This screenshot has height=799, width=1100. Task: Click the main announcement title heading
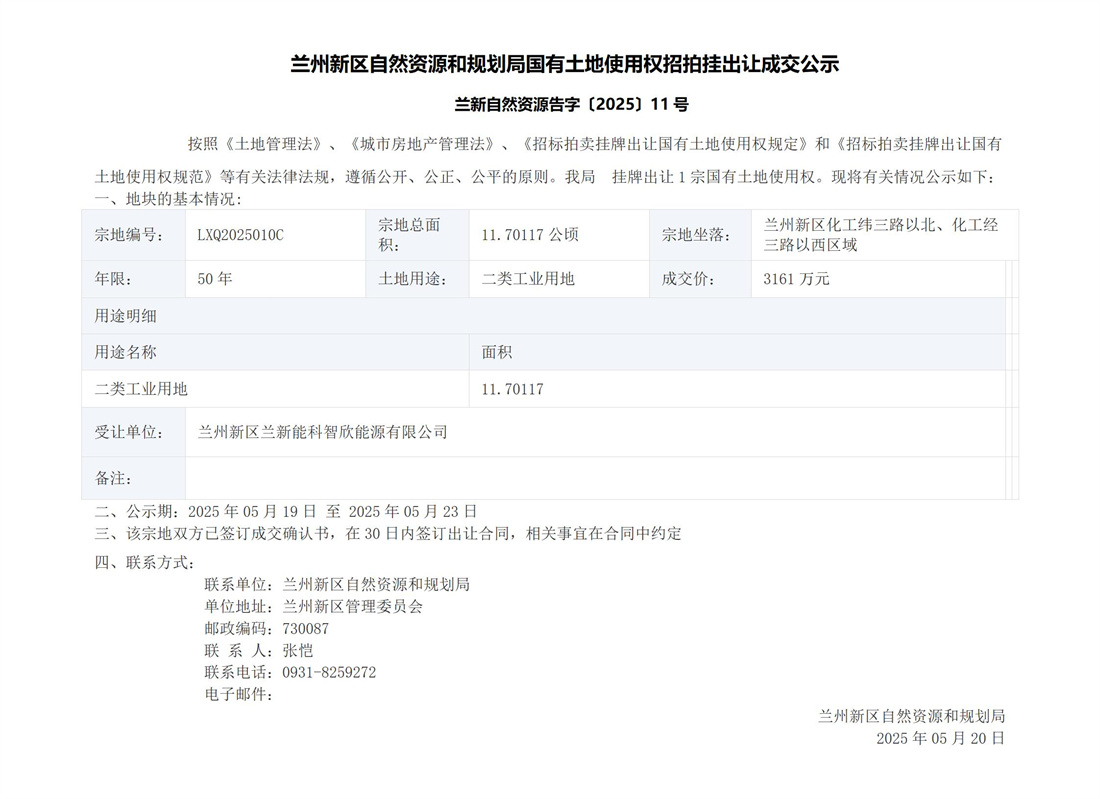pos(564,65)
